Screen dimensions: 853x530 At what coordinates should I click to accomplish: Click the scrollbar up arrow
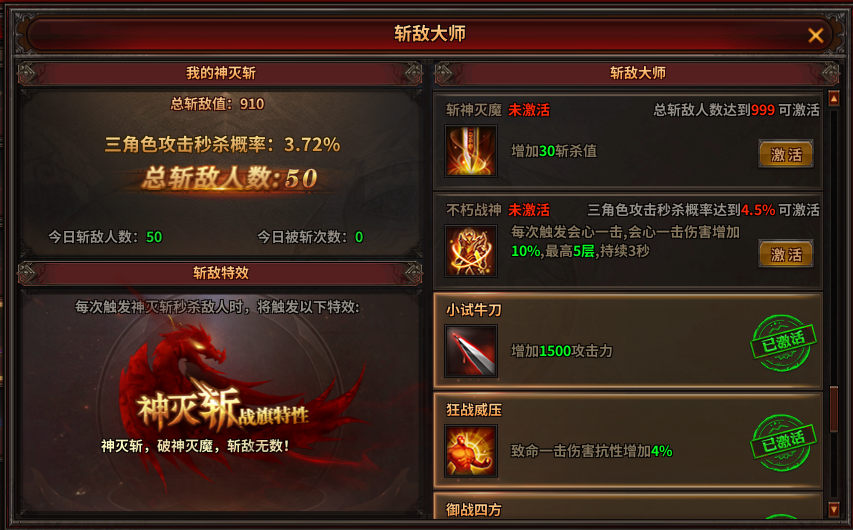pos(833,98)
